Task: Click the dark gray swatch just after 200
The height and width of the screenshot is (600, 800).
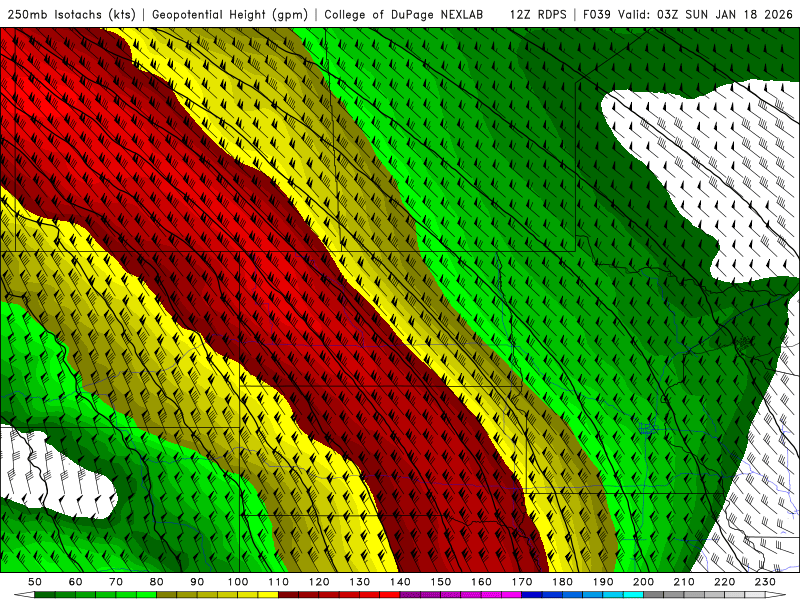Action: (x=654, y=595)
